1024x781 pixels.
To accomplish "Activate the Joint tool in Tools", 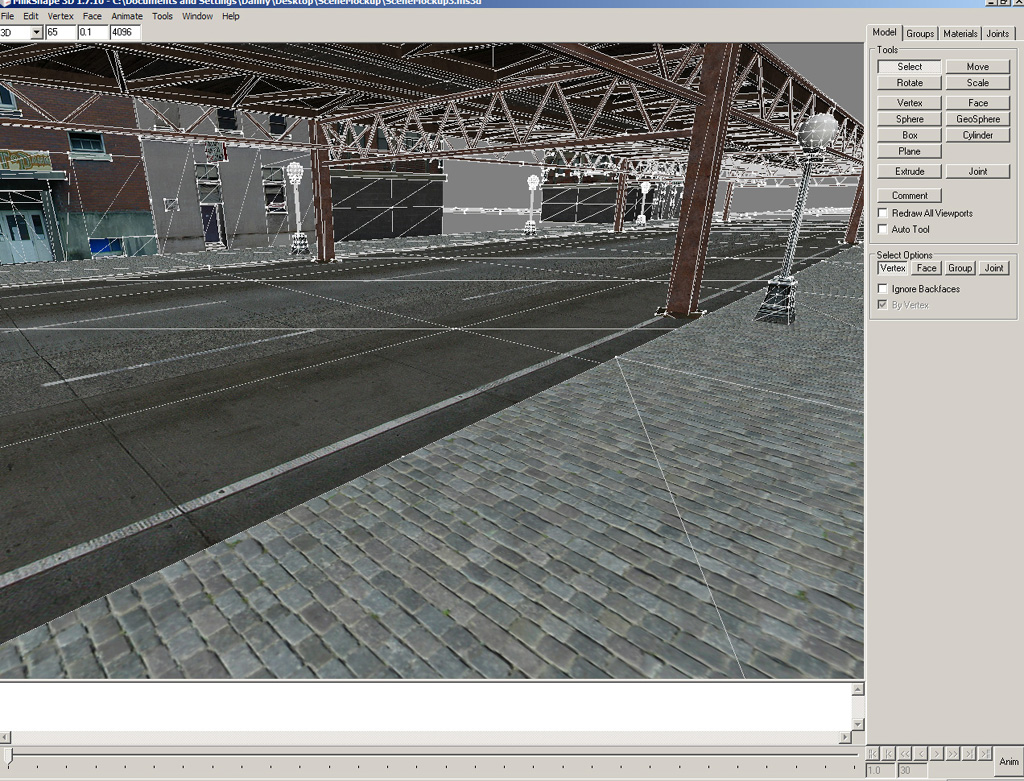I will [978, 171].
